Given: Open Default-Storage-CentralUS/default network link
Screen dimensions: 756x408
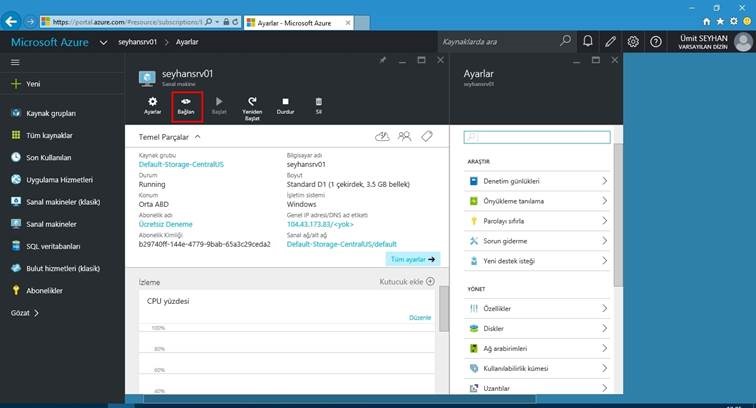Looking at the screenshot, I should (341, 245).
